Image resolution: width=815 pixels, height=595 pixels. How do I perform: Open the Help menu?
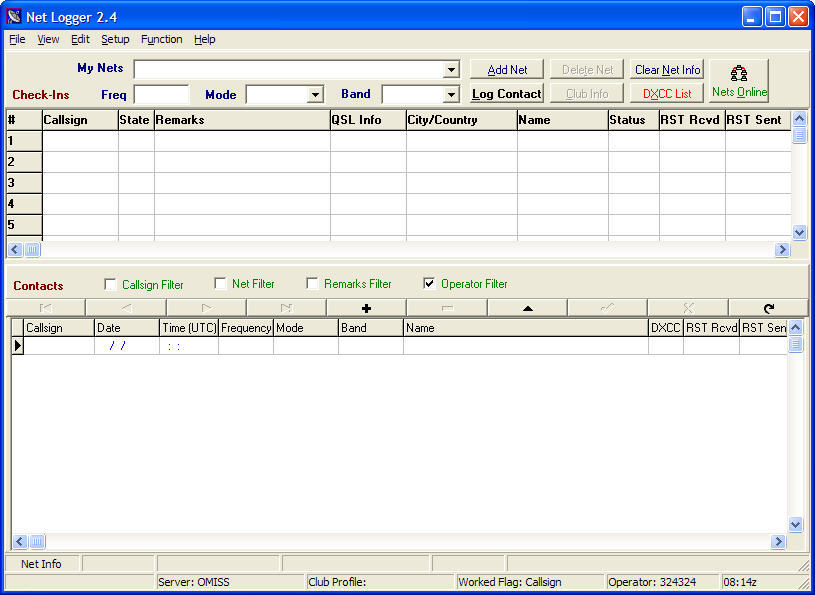205,39
